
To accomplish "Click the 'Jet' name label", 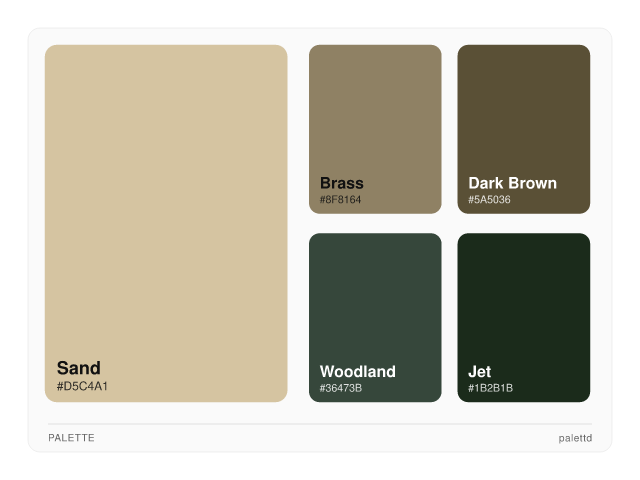I will 480,371.
